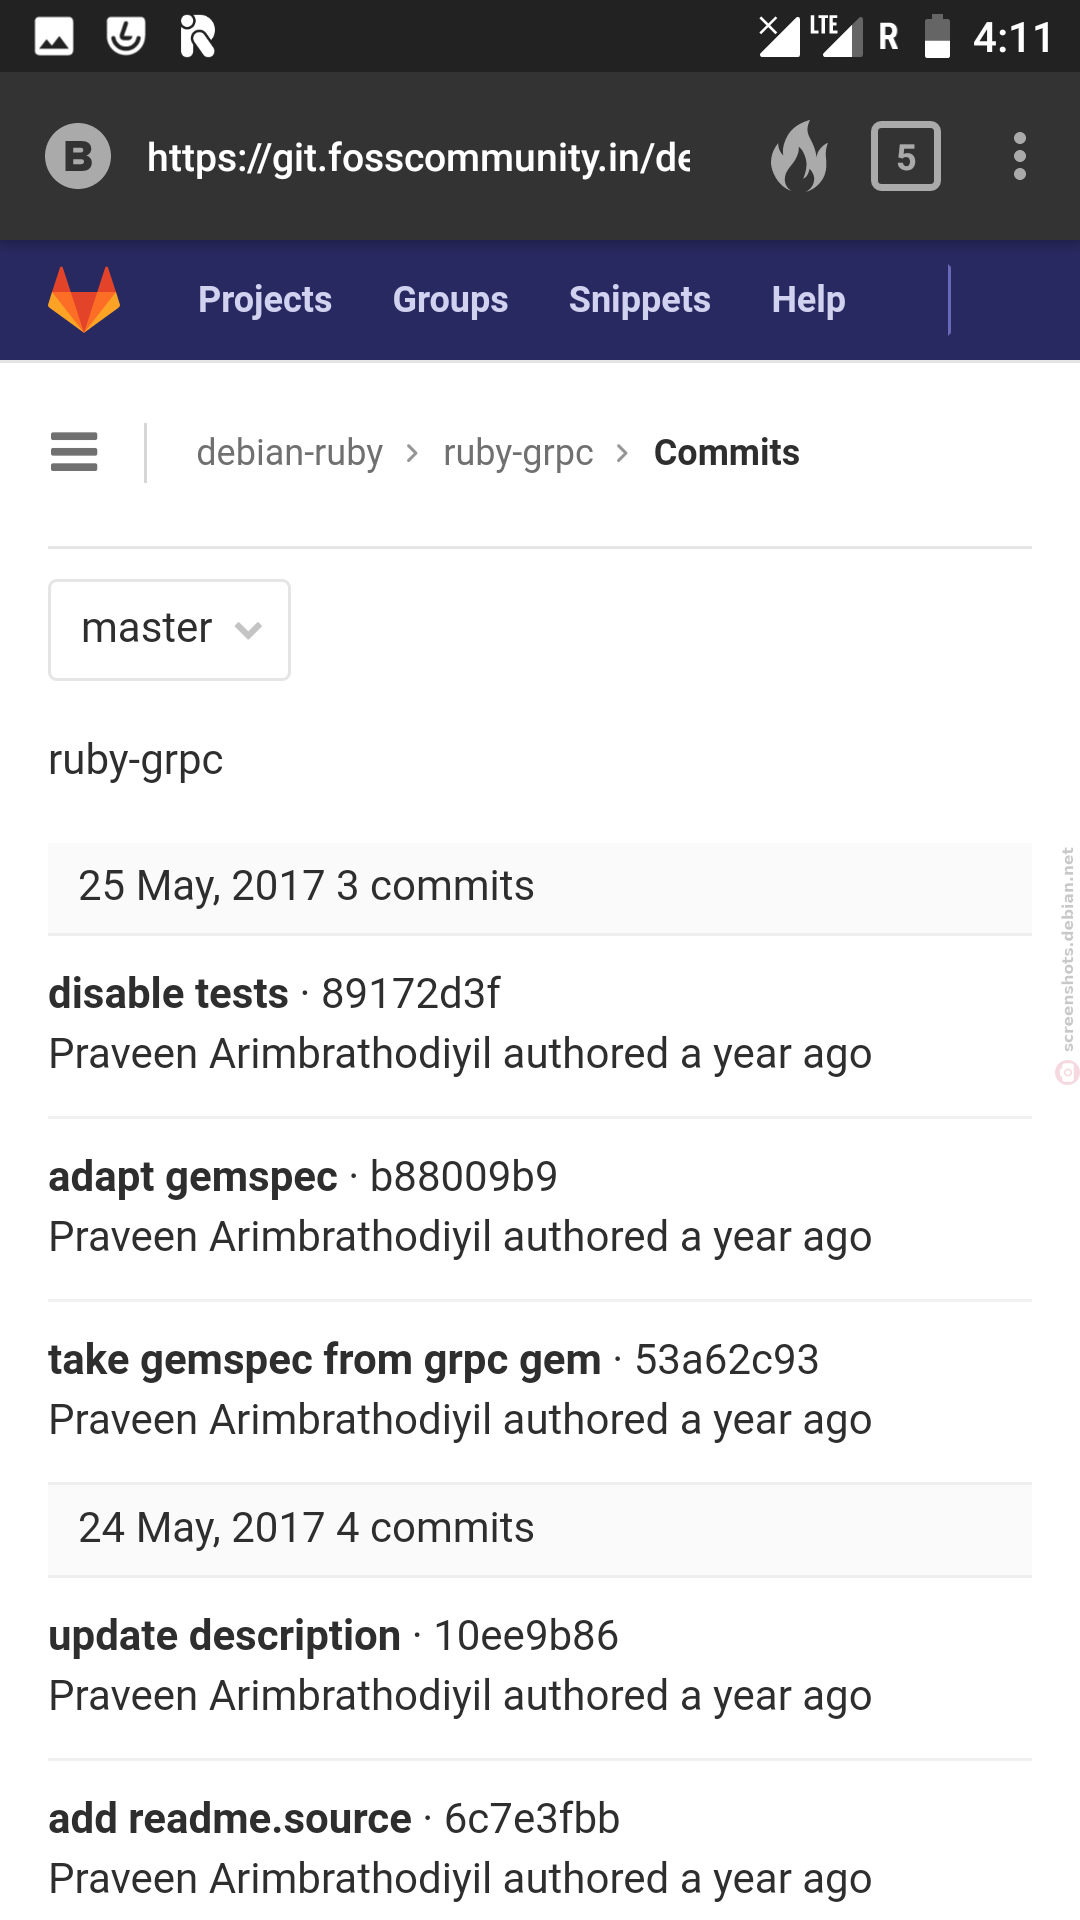1080x1920 pixels.
Task: Open the hamburger sidebar menu
Action: pos(74,452)
